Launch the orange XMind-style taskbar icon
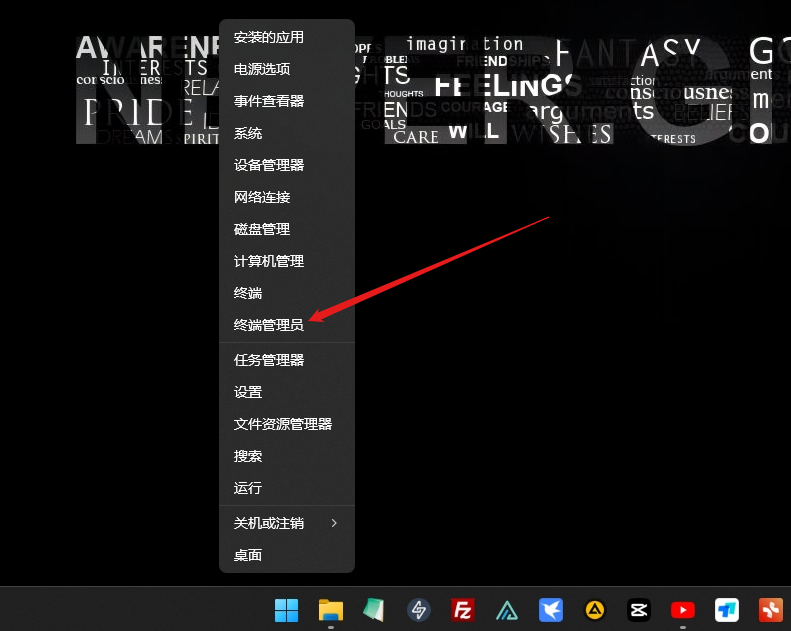791x631 pixels. tap(770, 609)
